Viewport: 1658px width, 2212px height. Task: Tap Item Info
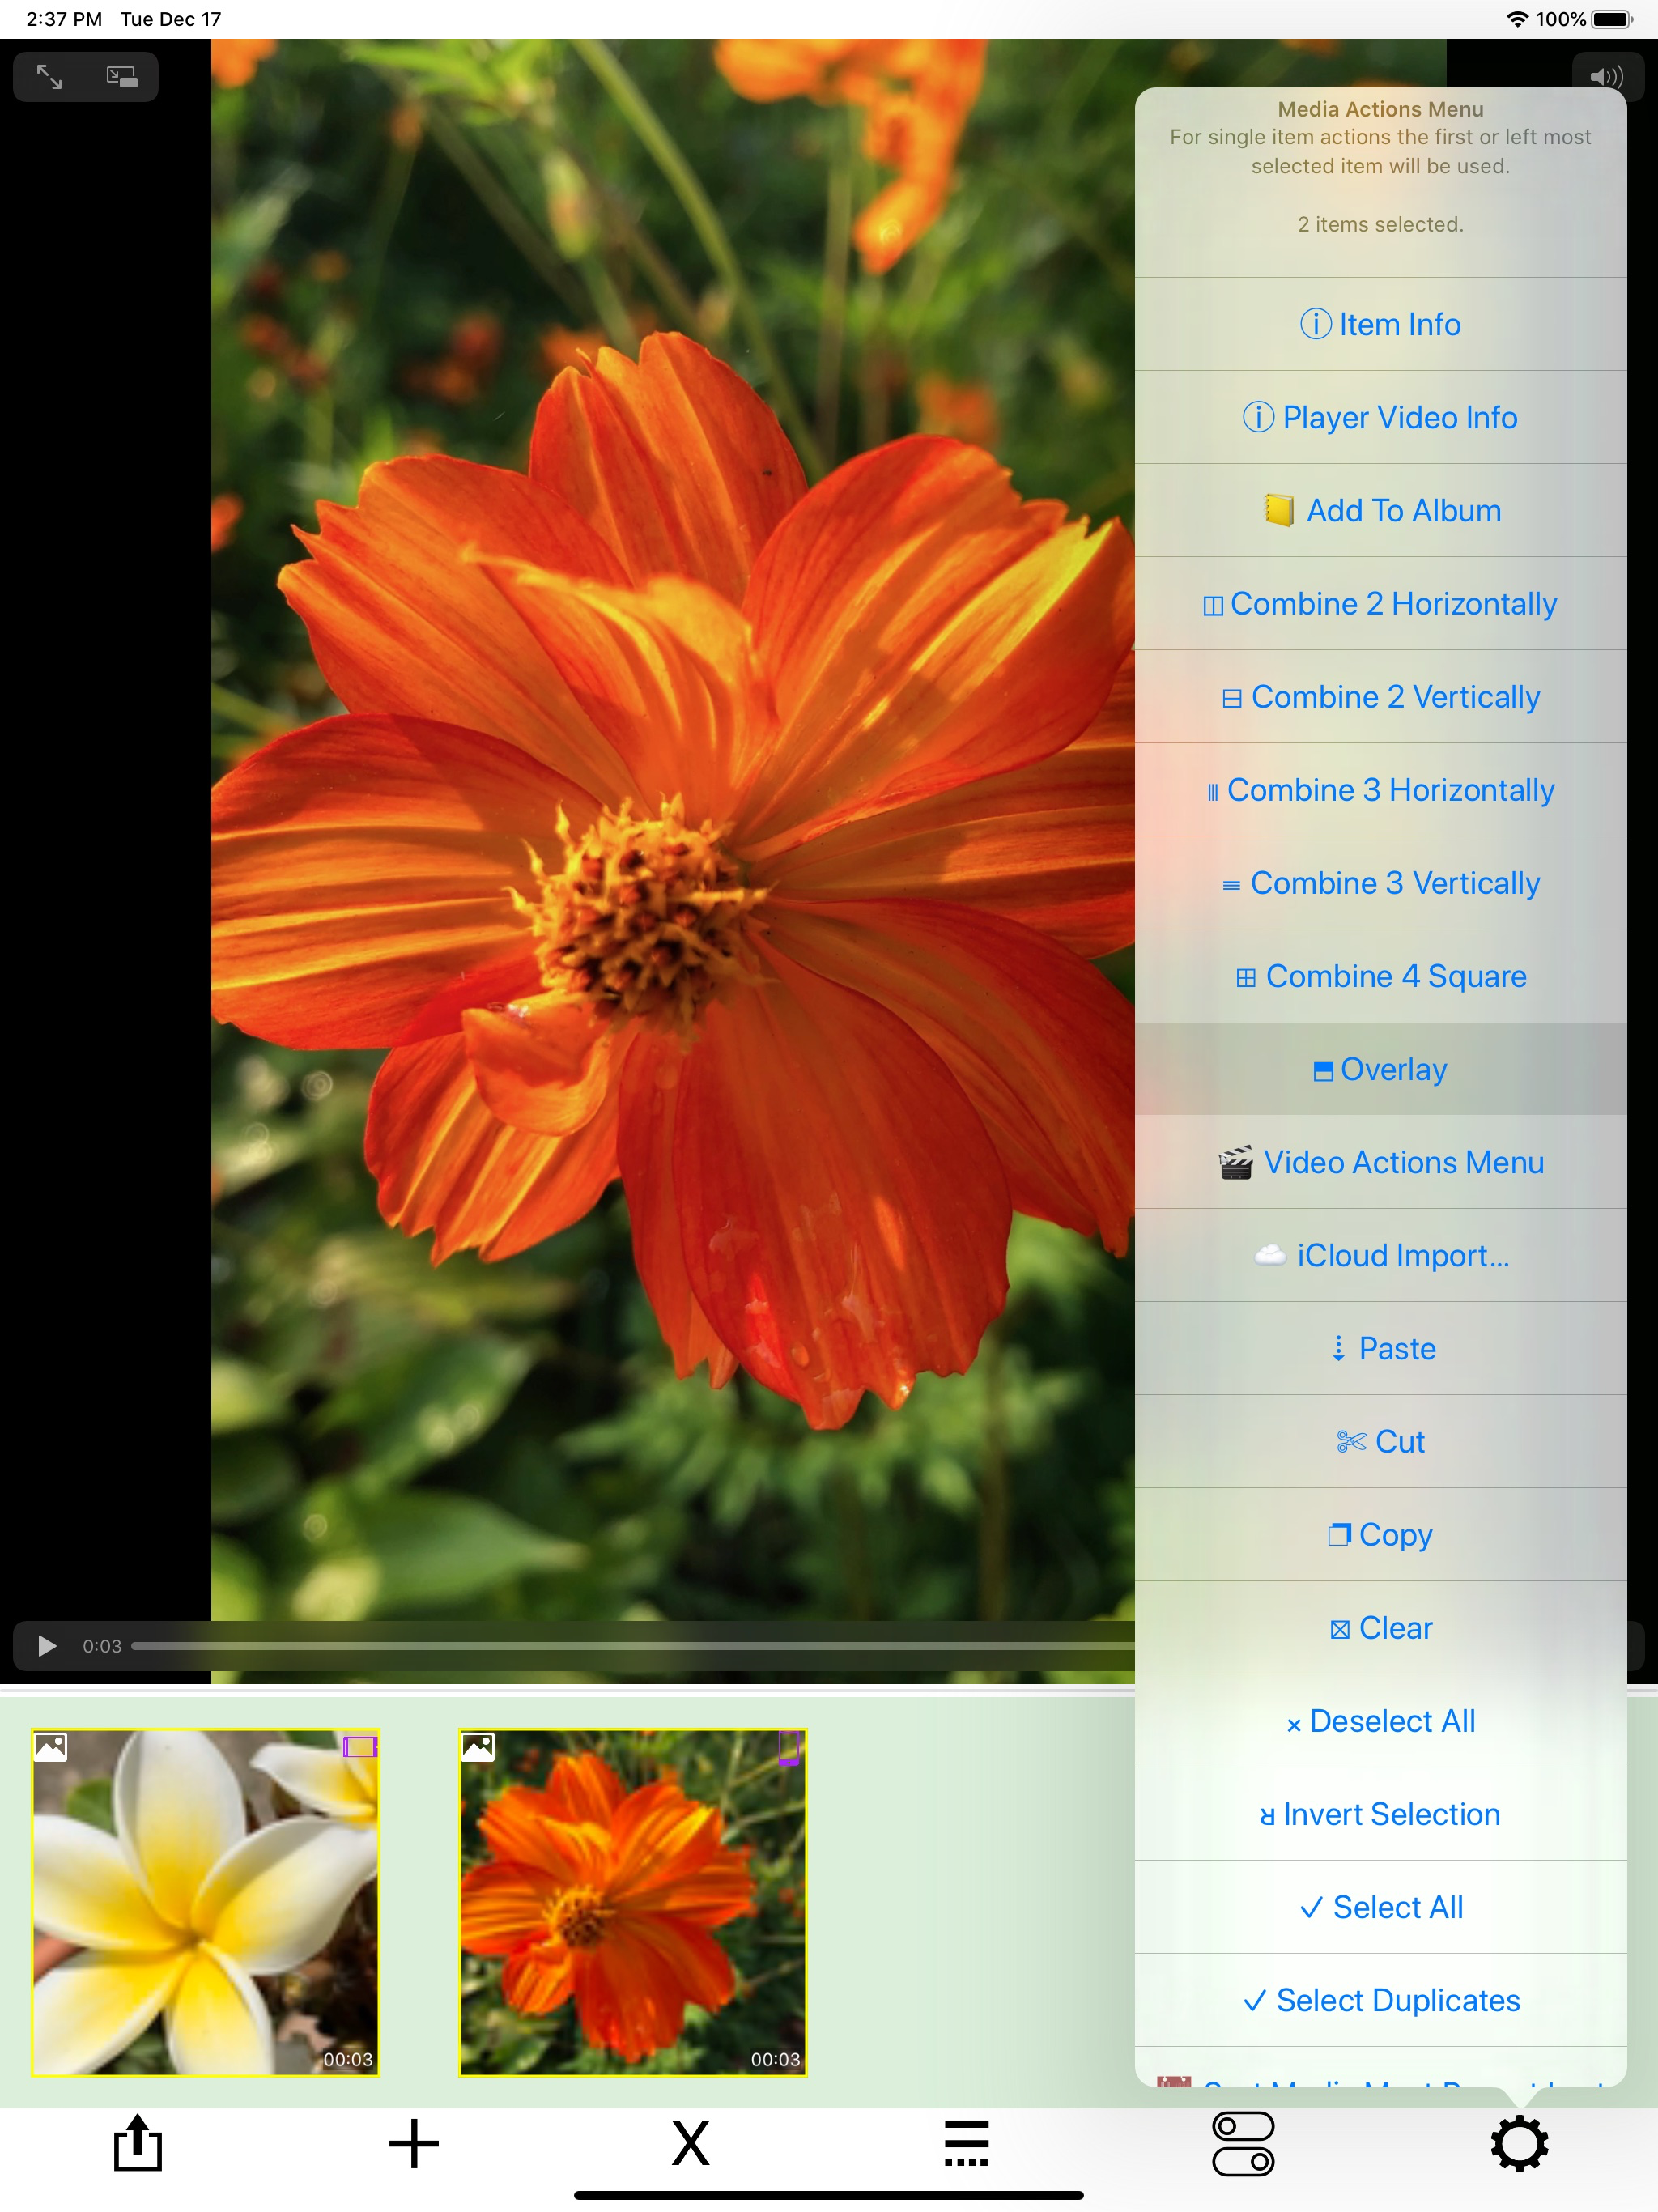1380,324
